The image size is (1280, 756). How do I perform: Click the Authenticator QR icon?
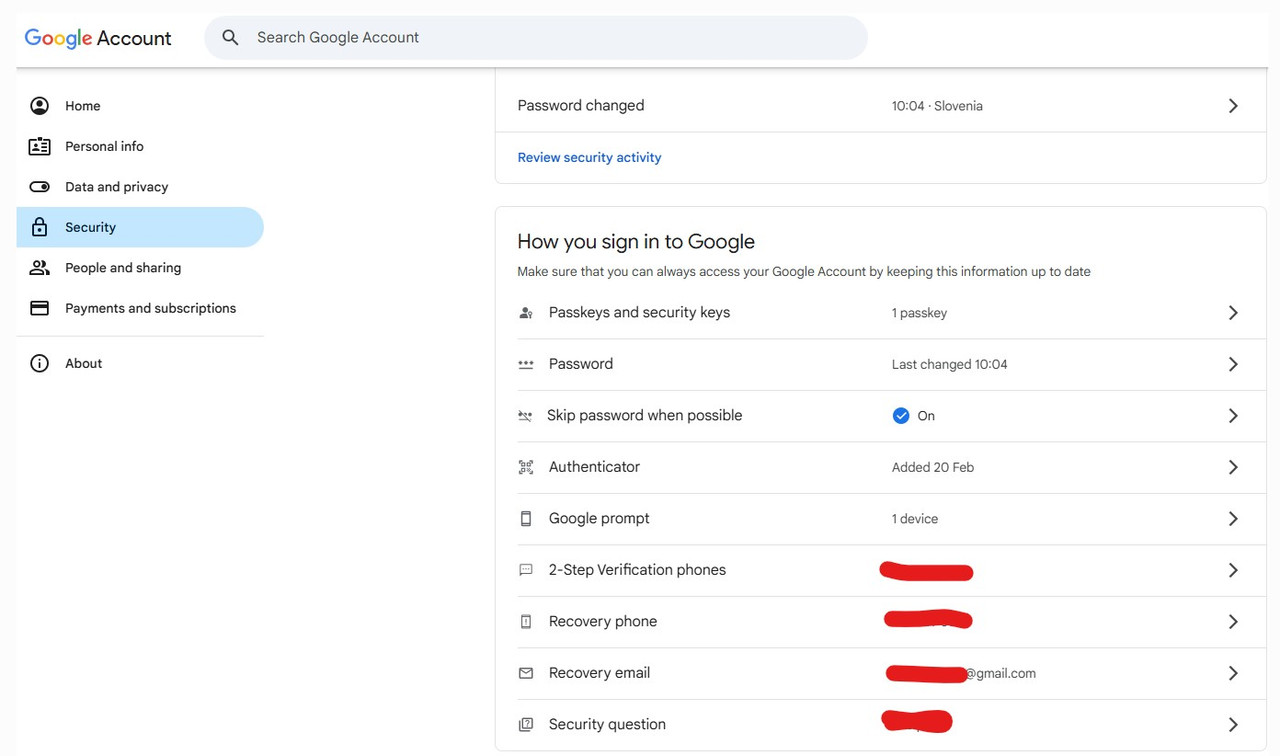click(x=526, y=467)
